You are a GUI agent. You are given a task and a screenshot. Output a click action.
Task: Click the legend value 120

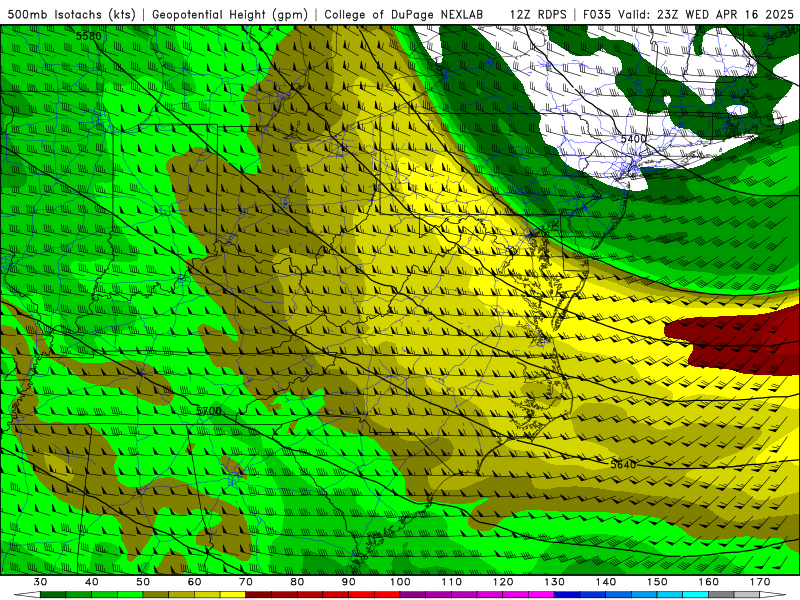point(503,582)
